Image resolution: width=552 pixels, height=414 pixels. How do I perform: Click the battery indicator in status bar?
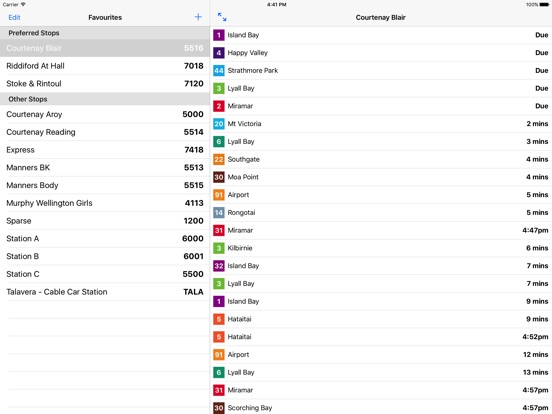point(544,5)
